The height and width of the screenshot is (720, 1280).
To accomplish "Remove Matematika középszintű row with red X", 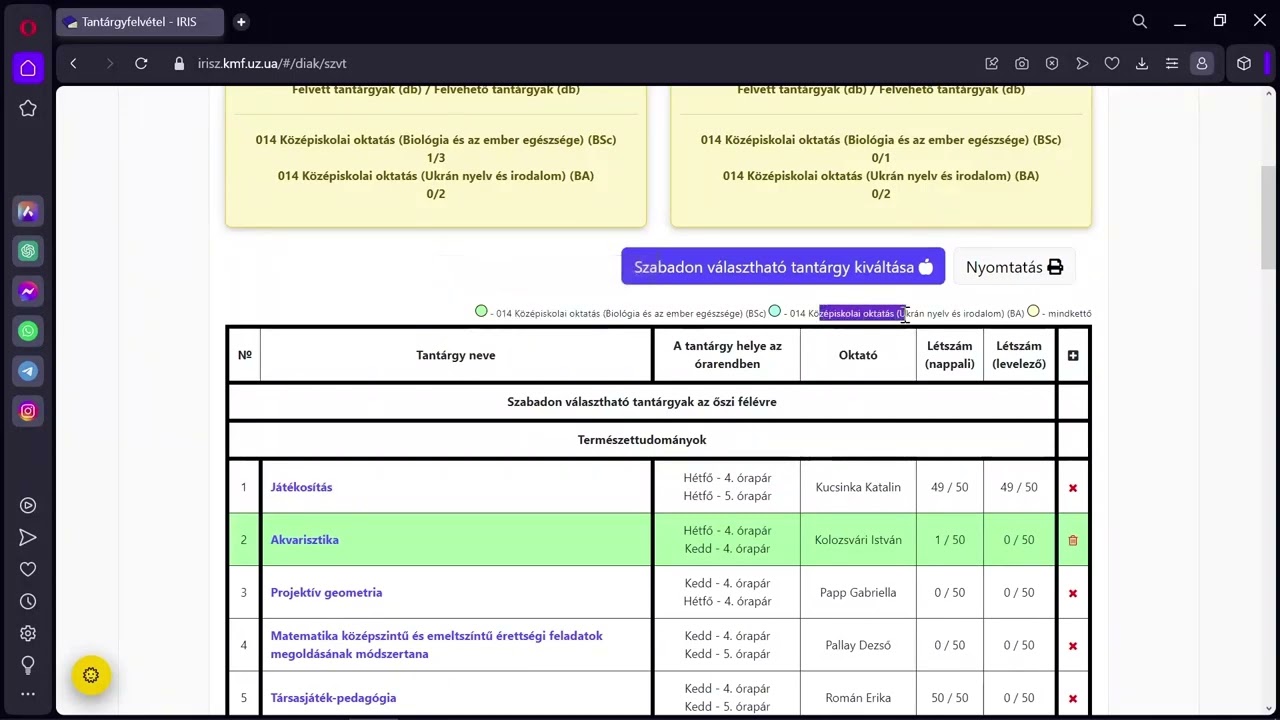I will tap(1073, 646).
